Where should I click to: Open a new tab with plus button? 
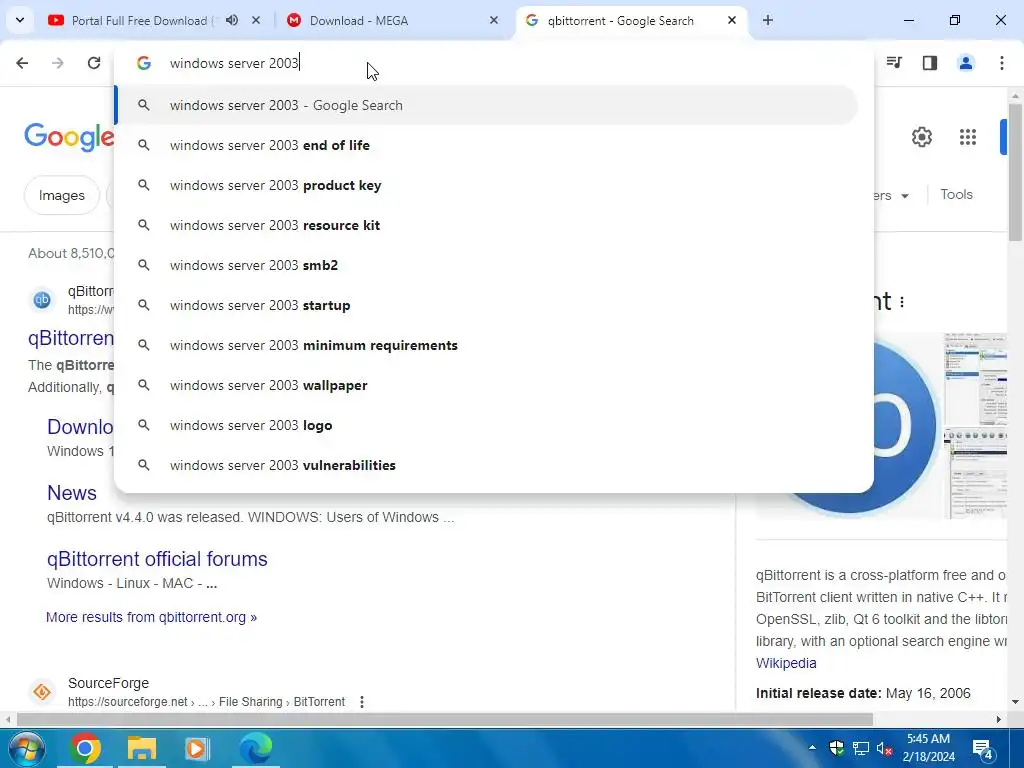tap(768, 20)
